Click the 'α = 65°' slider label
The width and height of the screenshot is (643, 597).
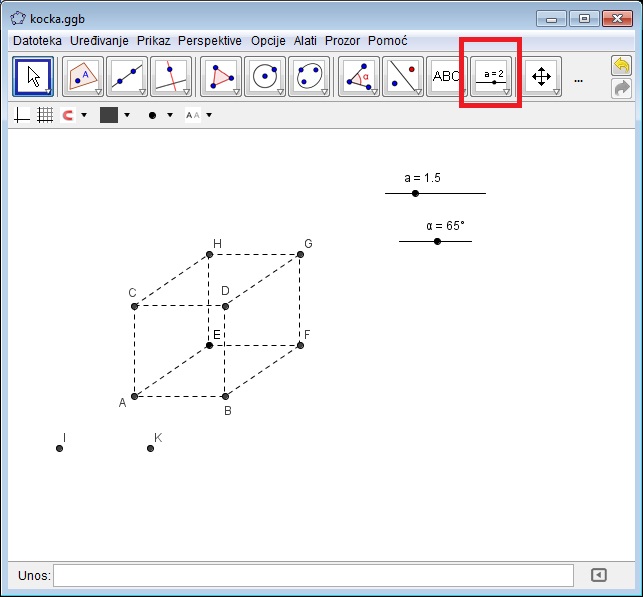click(445, 226)
